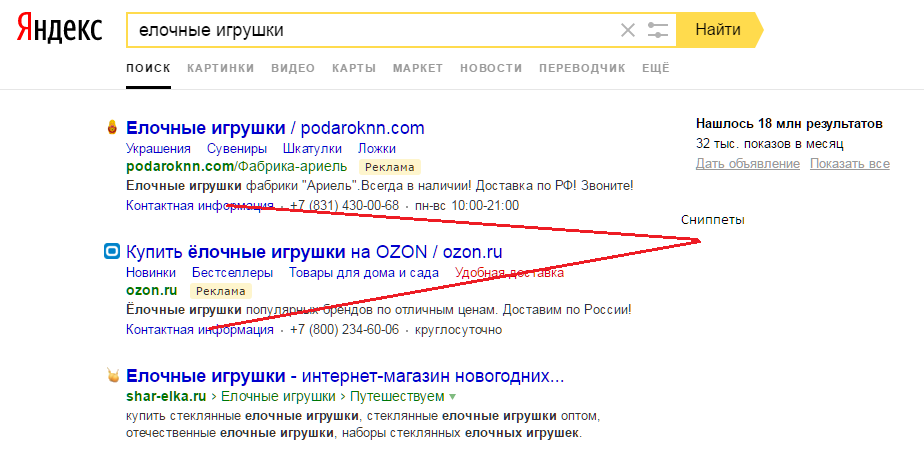
Task: Open Купить ёлочные игрушки на OZON result
Action: [x=314, y=252]
